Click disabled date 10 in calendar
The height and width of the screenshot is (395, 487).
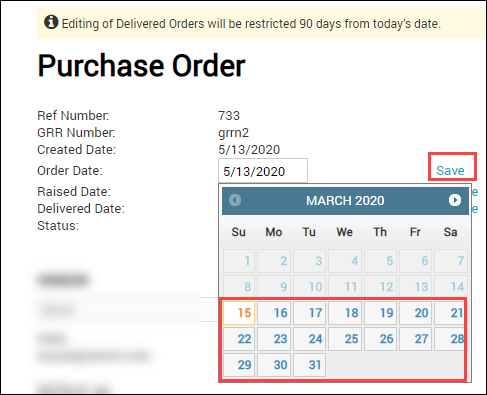[x=310, y=287]
